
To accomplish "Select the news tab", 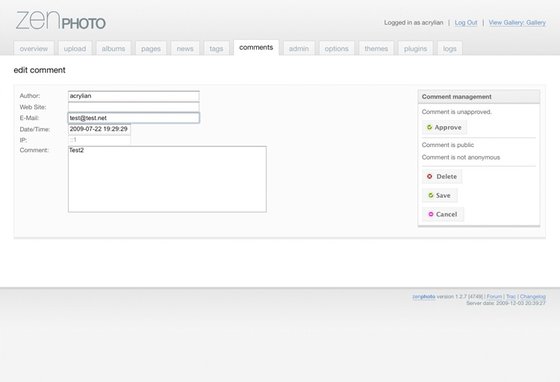I will 185,49.
